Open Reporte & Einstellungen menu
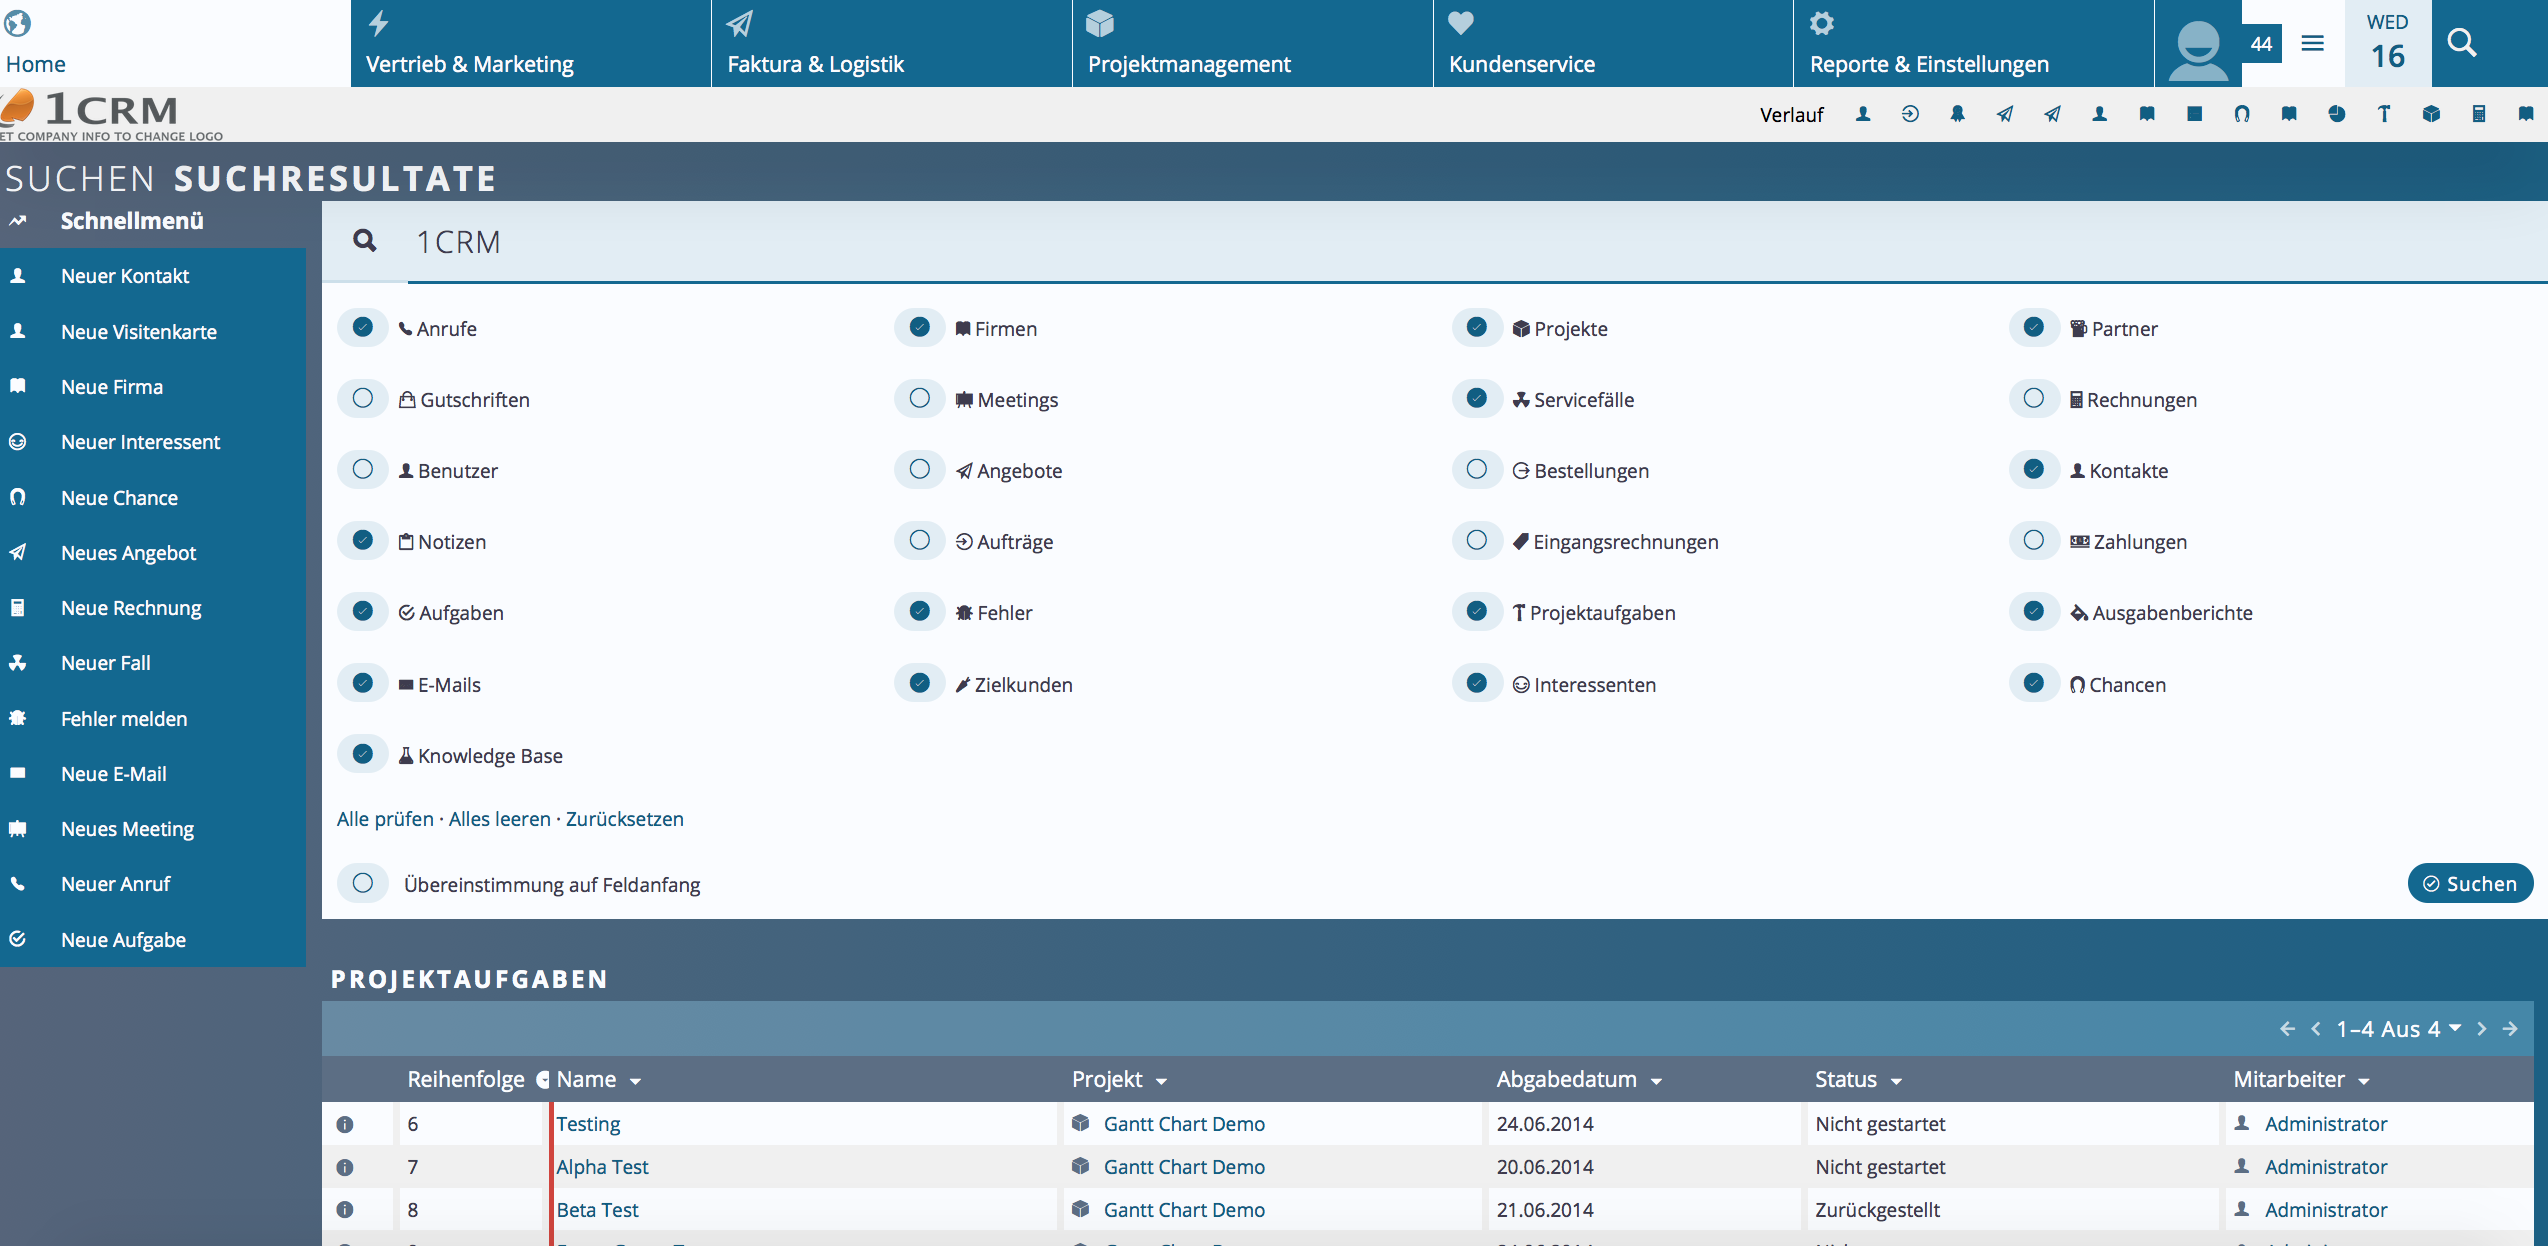 [1974, 43]
